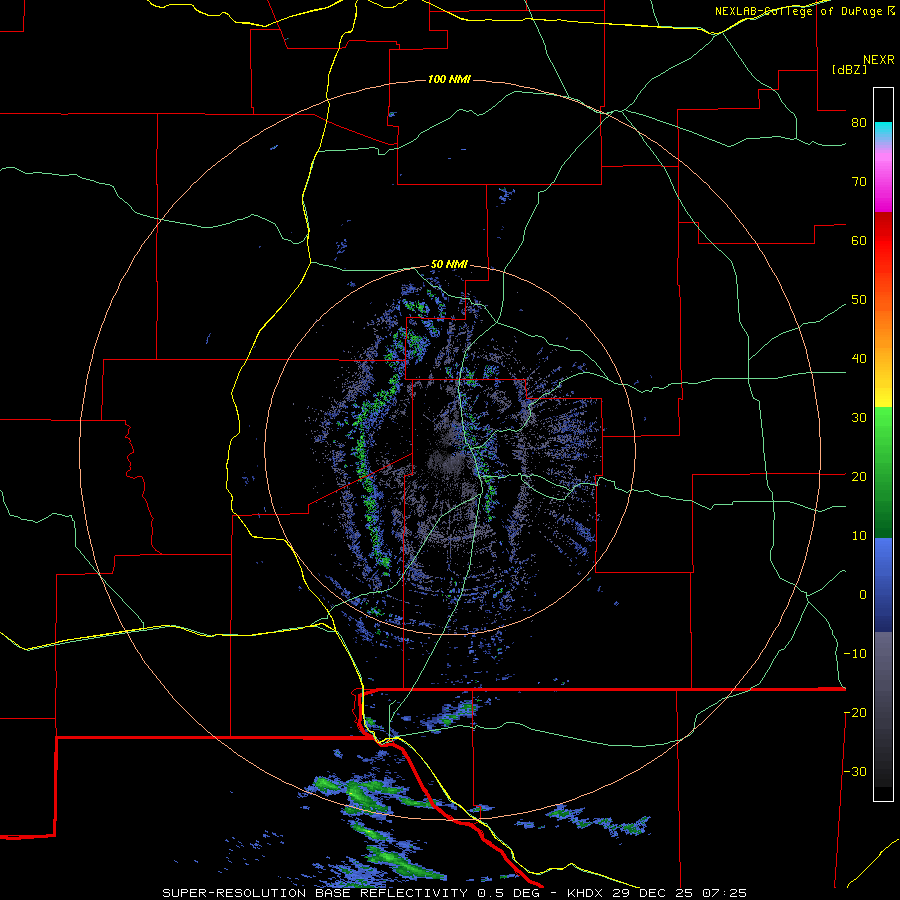Click the "50 NMI" range ring label

(449, 264)
